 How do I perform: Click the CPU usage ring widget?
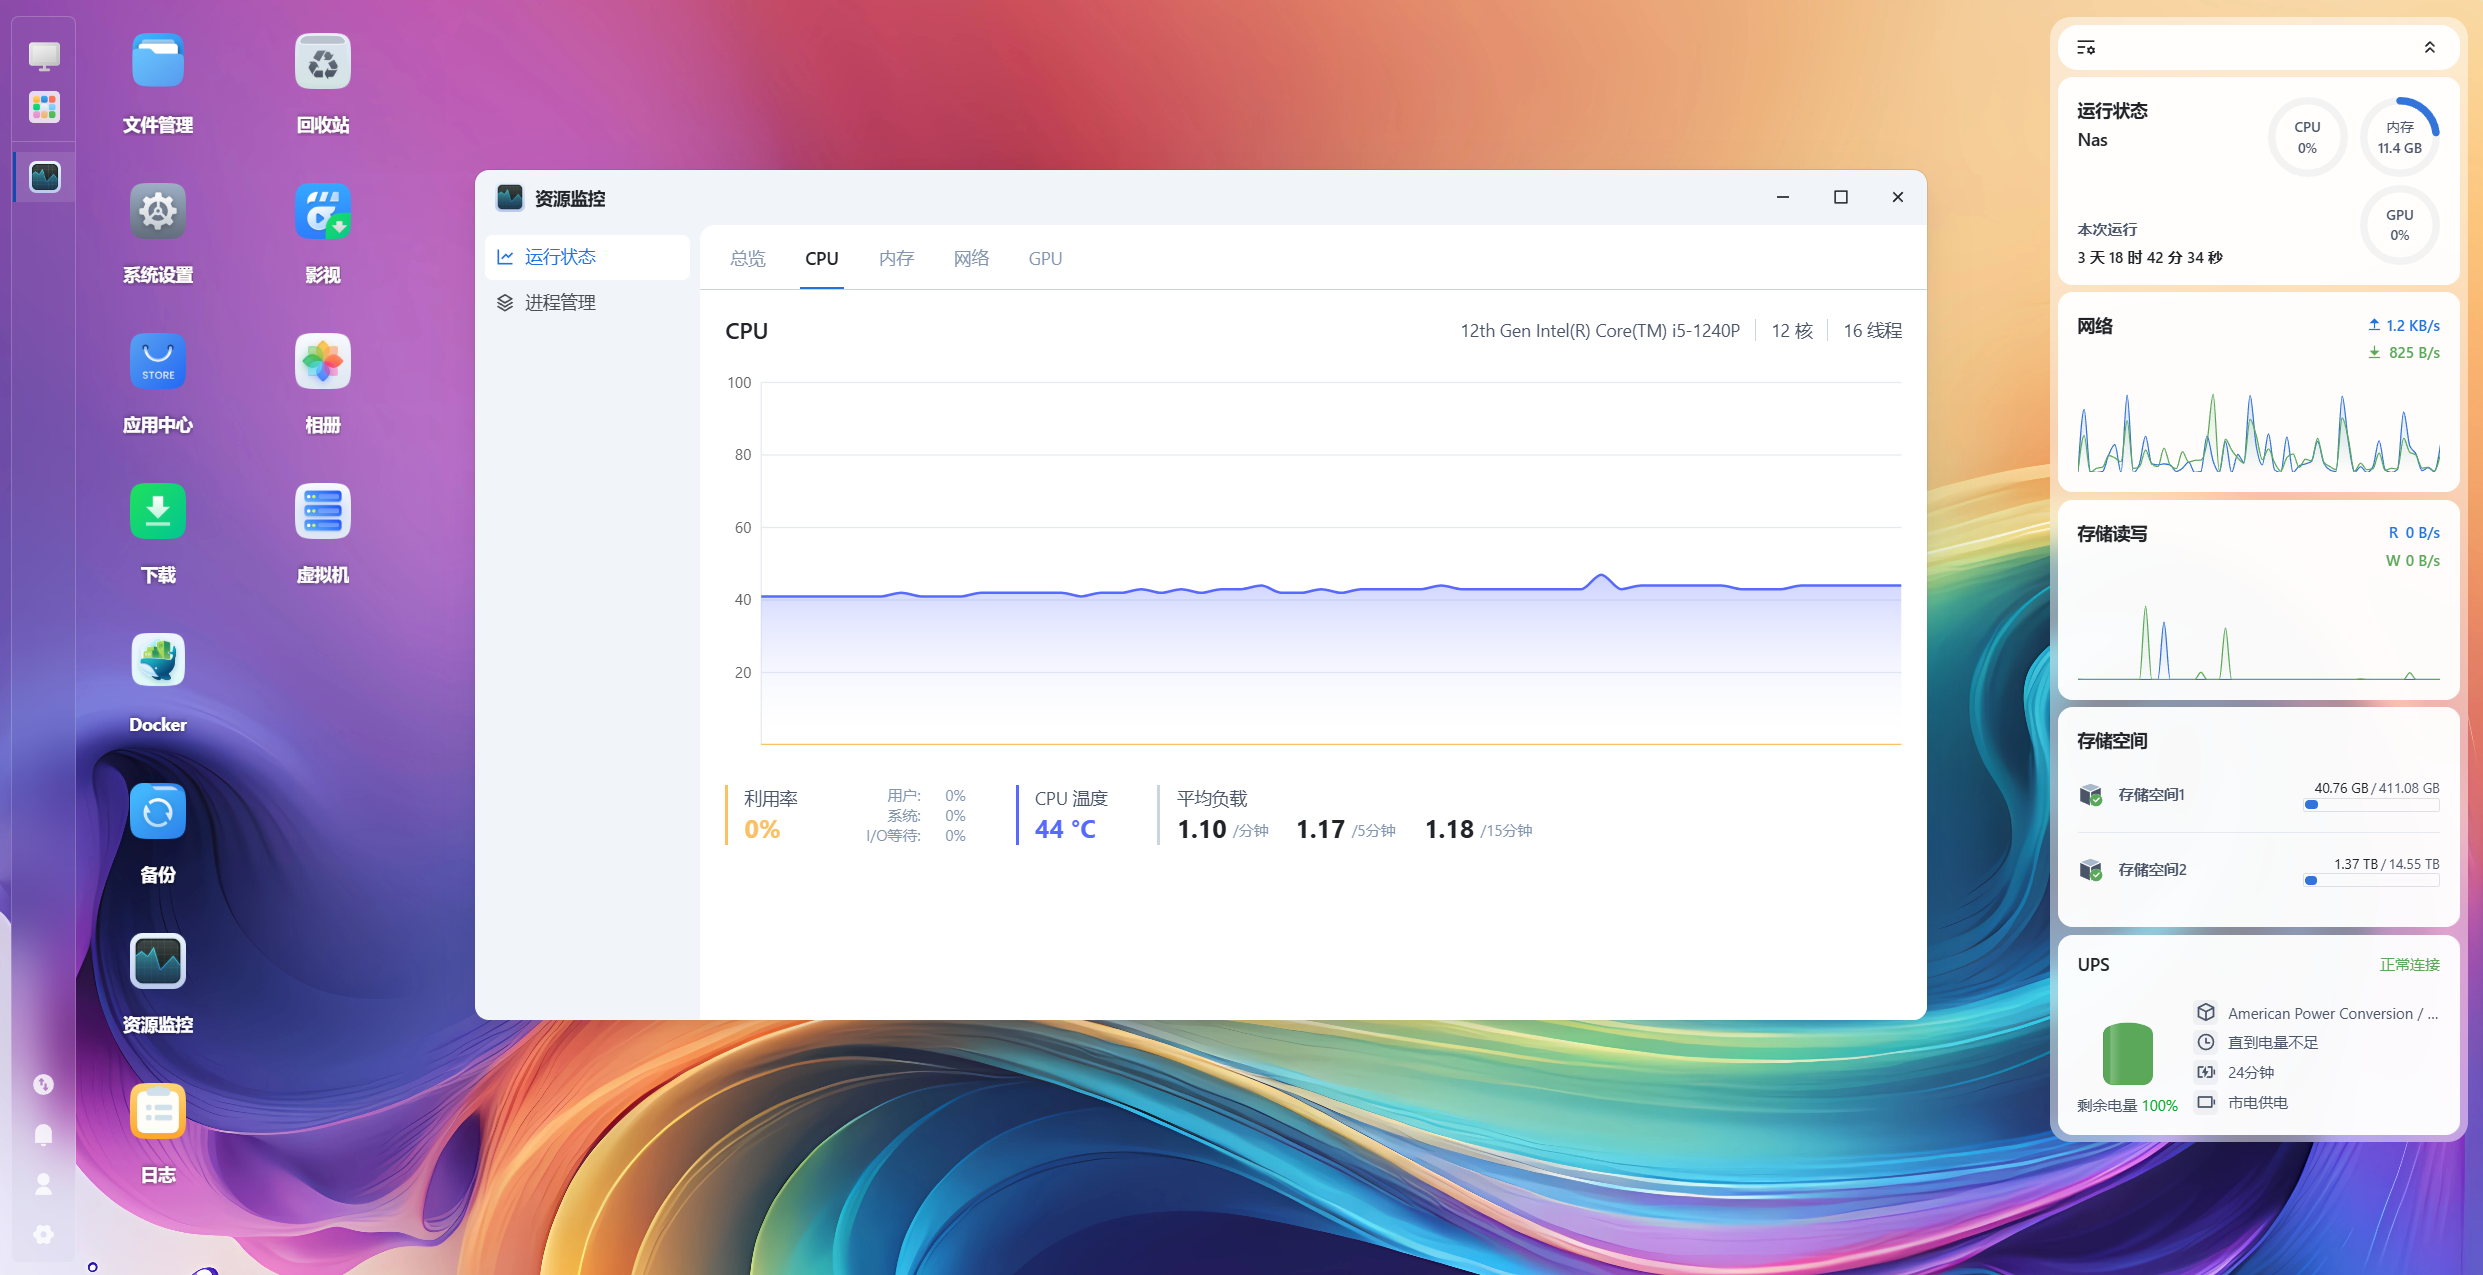click(x=2307, y=138)
